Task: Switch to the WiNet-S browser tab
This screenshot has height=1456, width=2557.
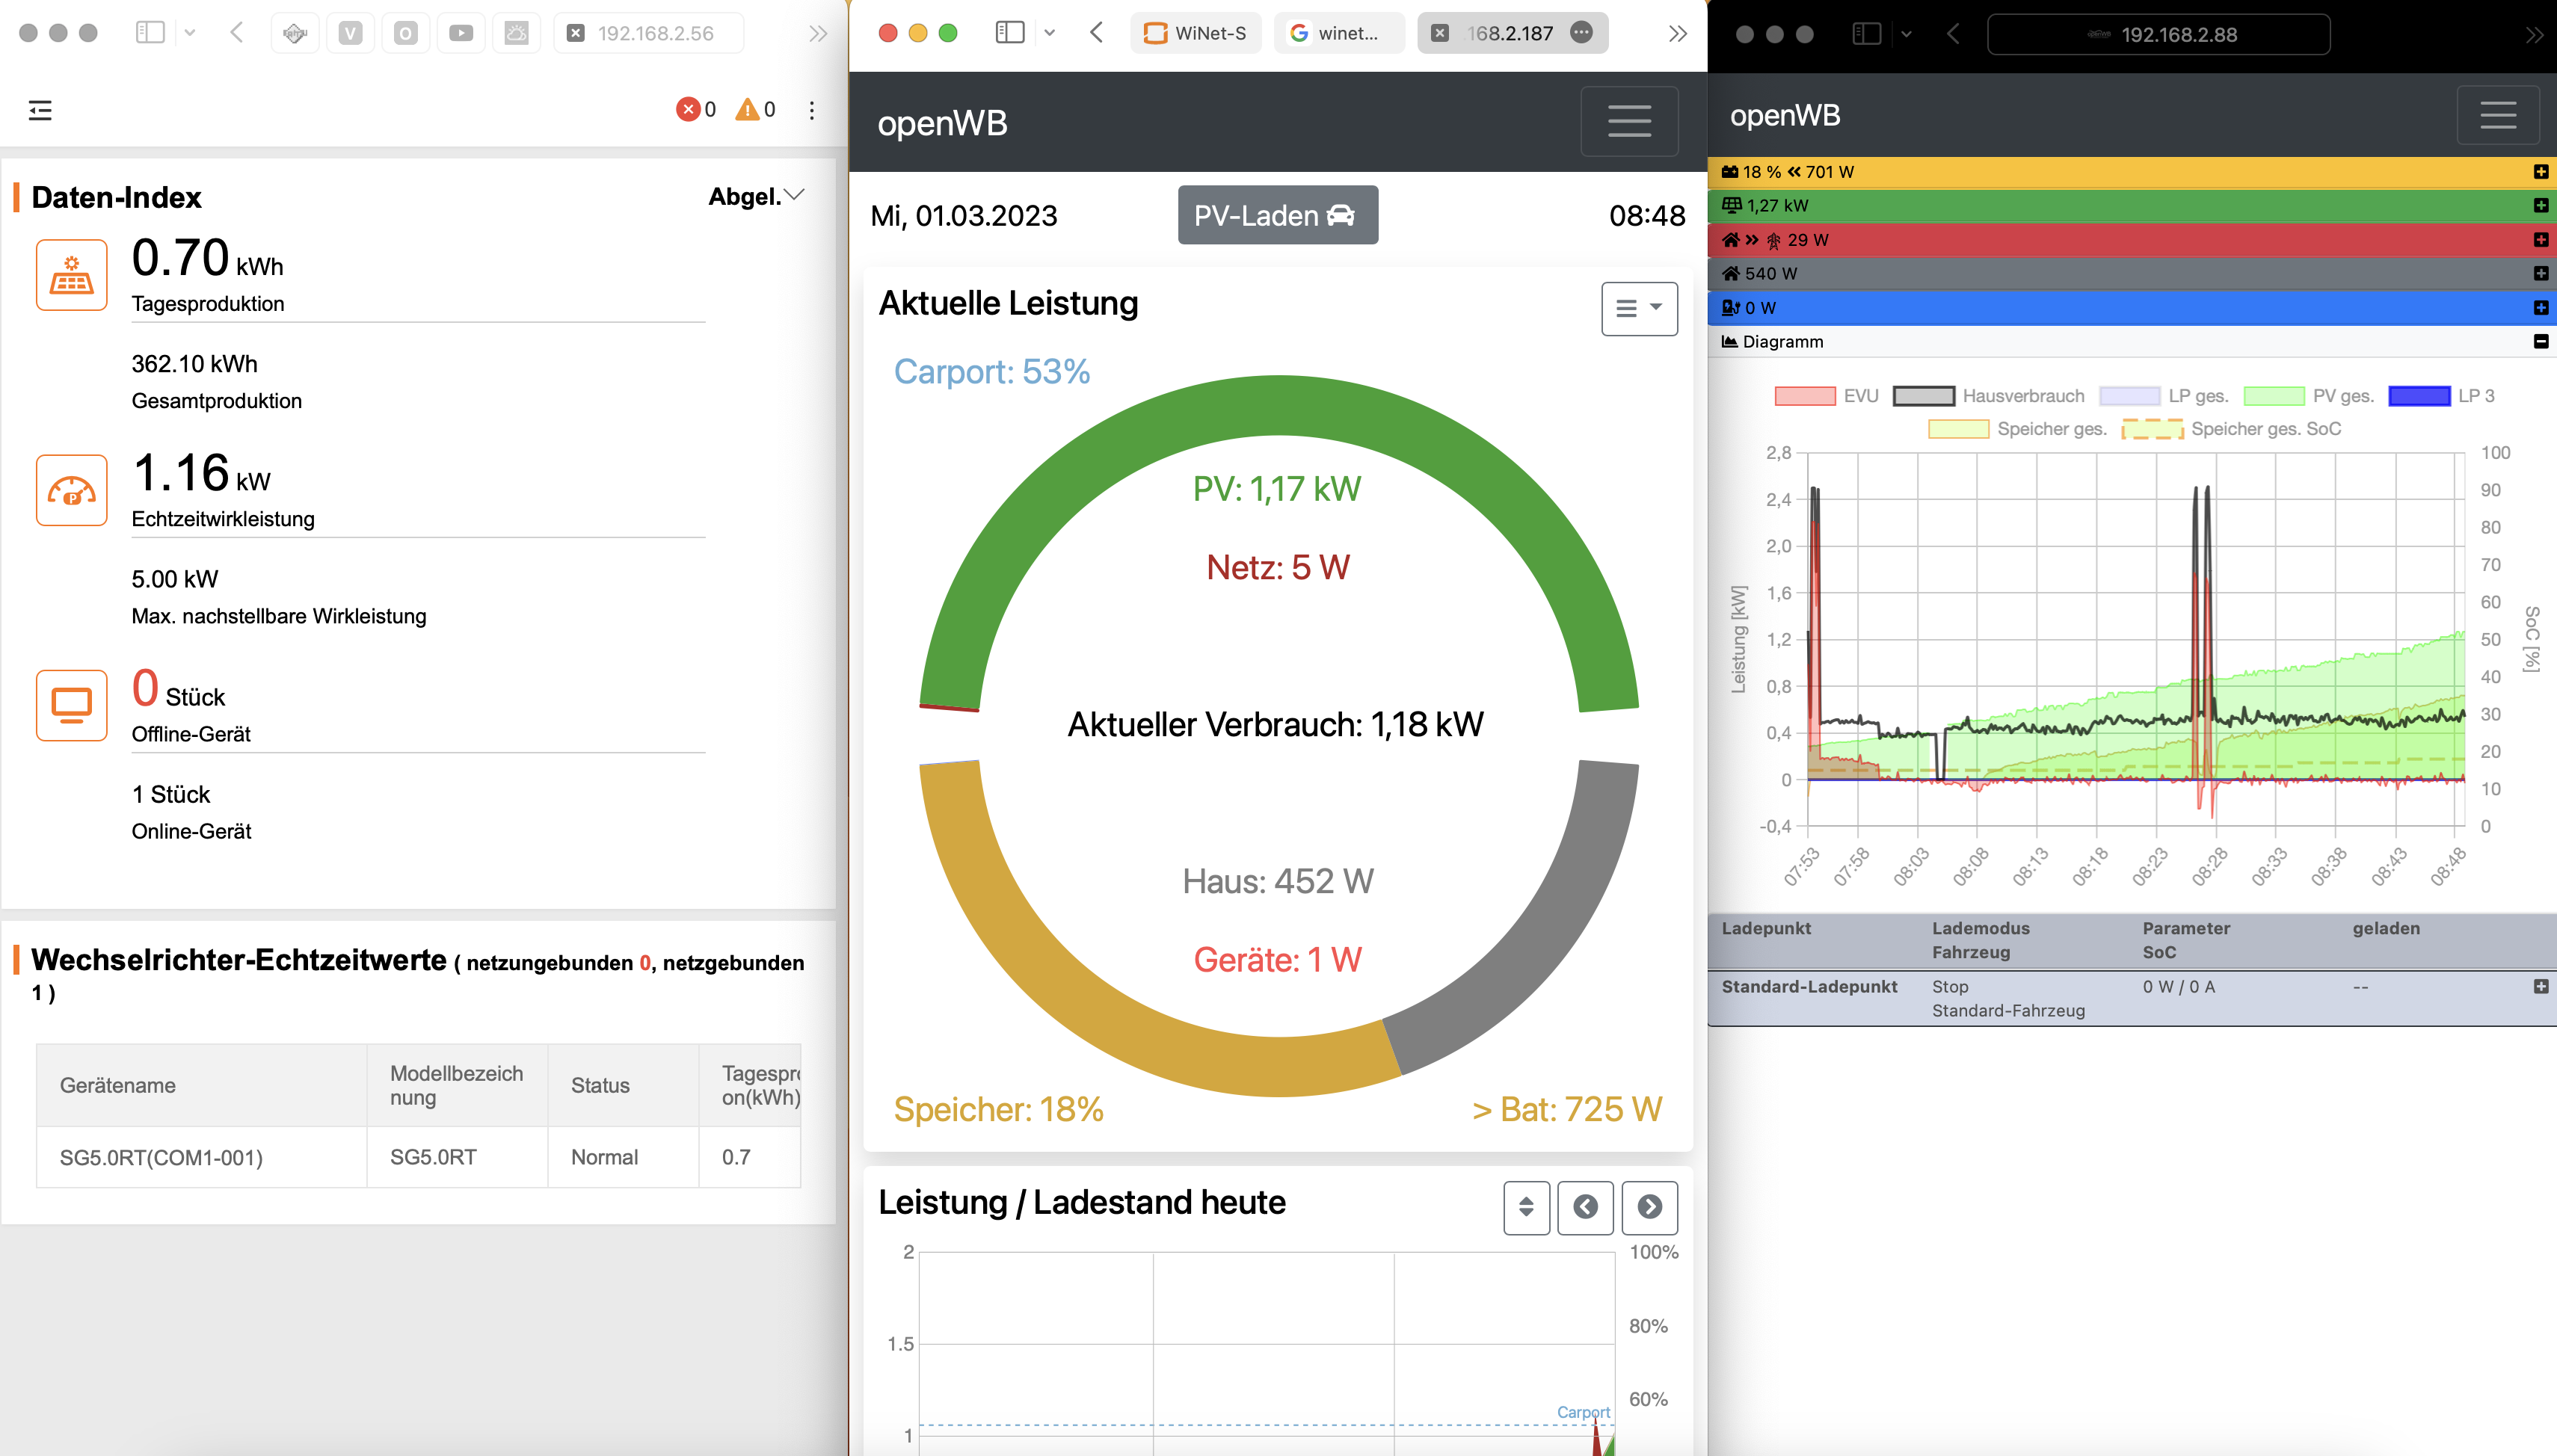Action: (x=1196, y=33)
